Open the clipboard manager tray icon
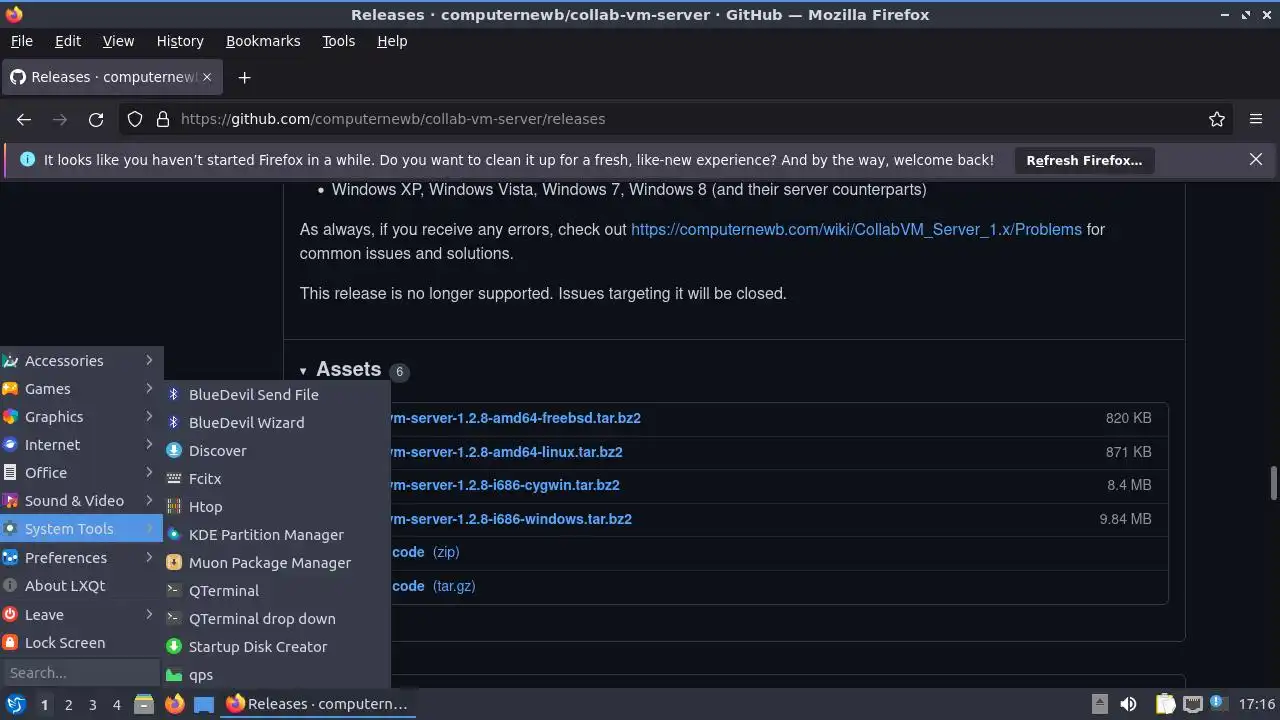The width and height of the screenshot is (1280, 720). click(1165, 704)
